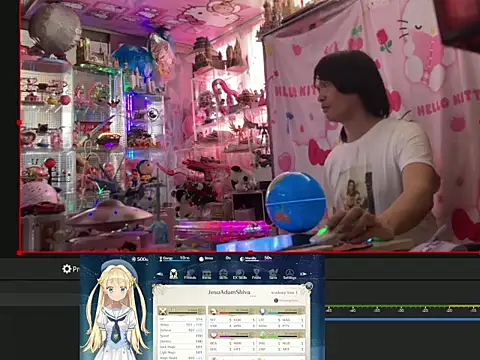Open the Skills tab in game menu
480x360 pixels.
pyautogui.click(x=223, y=274)
